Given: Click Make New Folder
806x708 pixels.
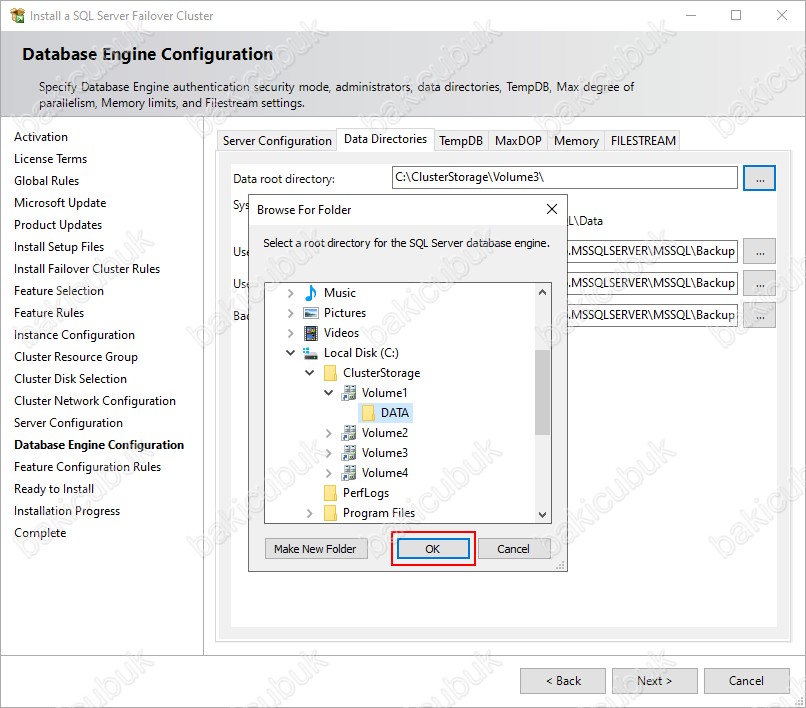Looking at the screenshot, I should [x=315, y=549].
